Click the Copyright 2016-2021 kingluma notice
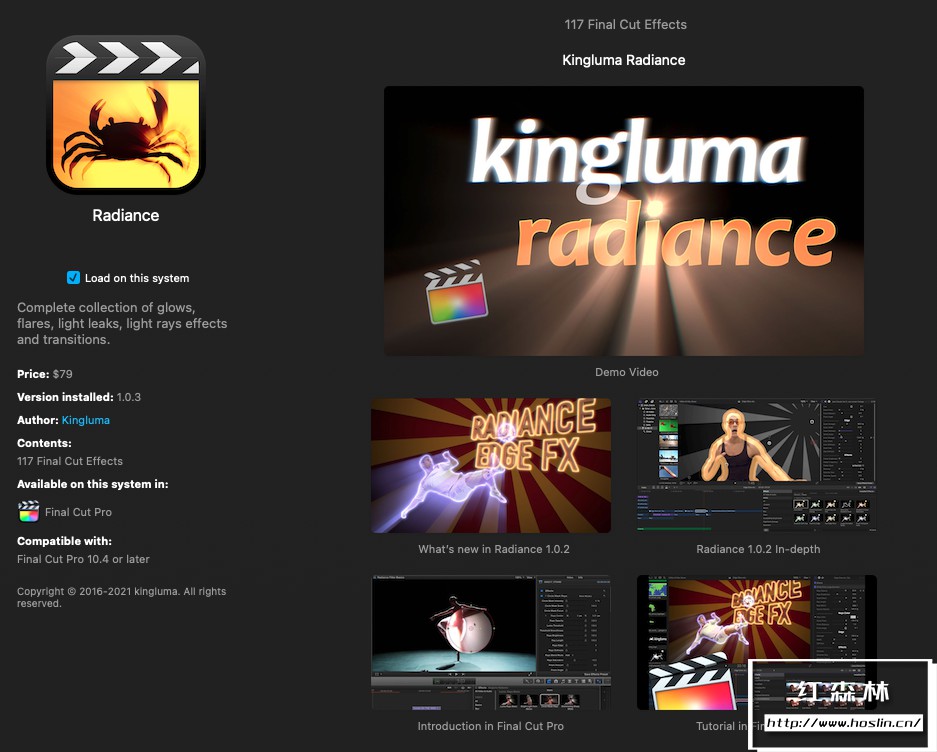The image size is (937, 752). (121, 597)
